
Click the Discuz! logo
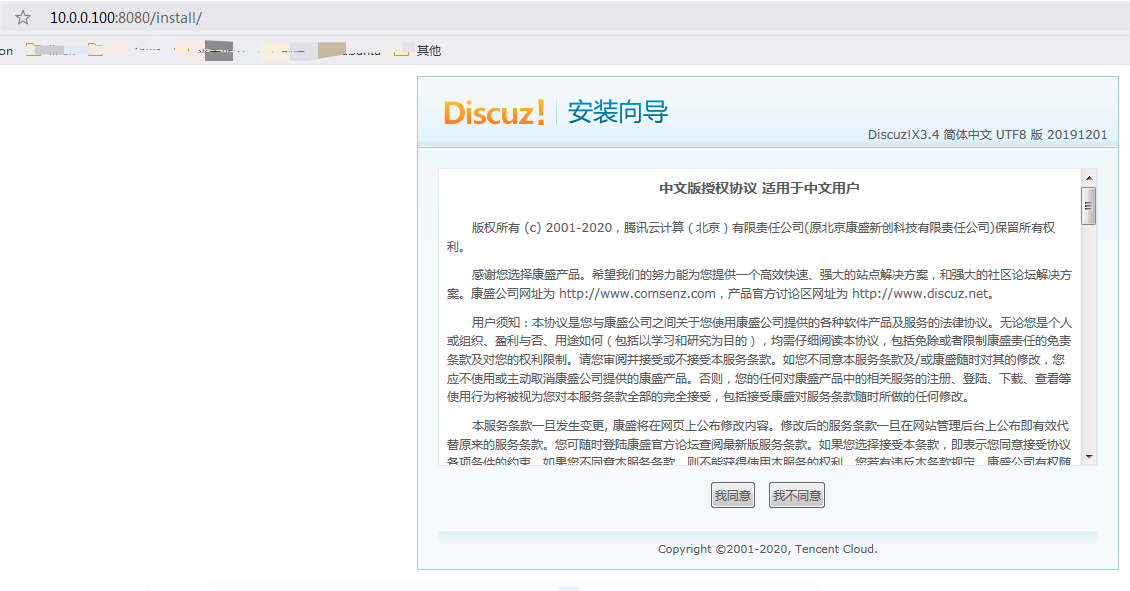(x=494, y=113)
